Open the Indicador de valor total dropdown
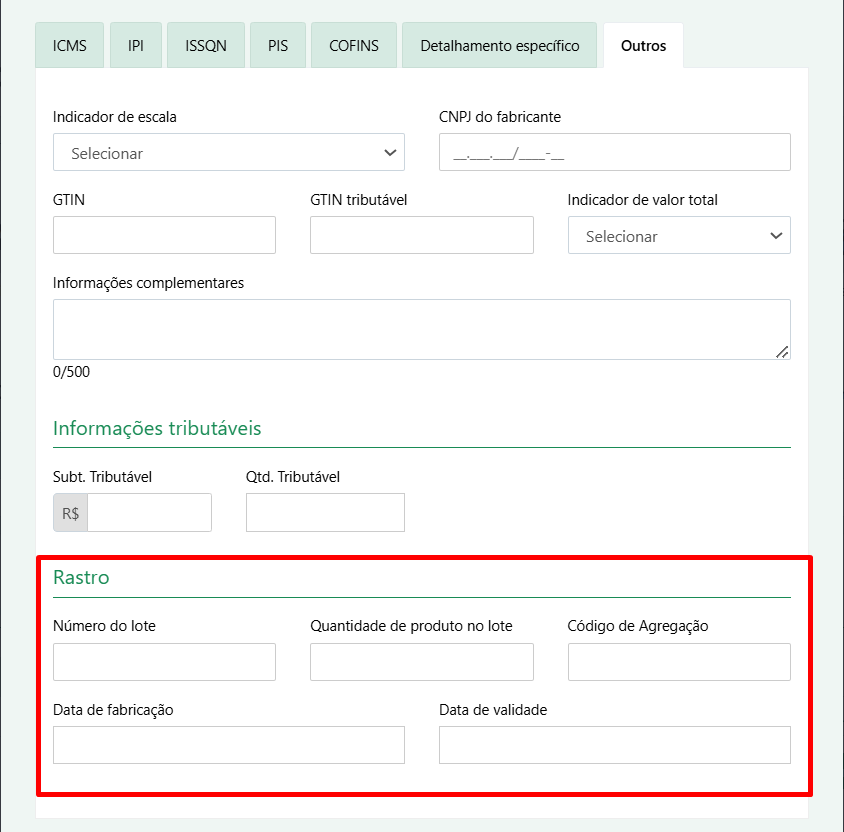The height and width of the screenshot is (832, 844). [x=679, y=235]
